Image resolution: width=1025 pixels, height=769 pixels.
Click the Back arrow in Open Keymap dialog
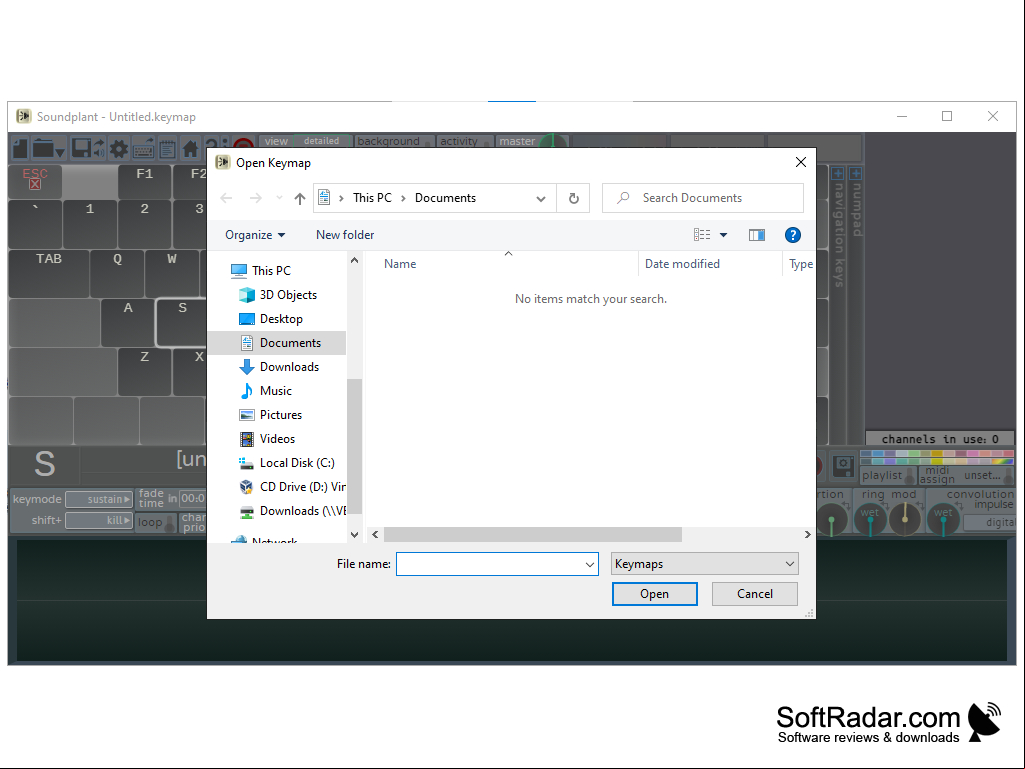[226, 198]
